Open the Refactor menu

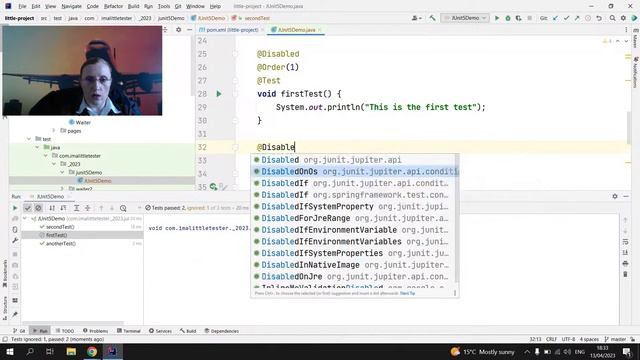113,7
